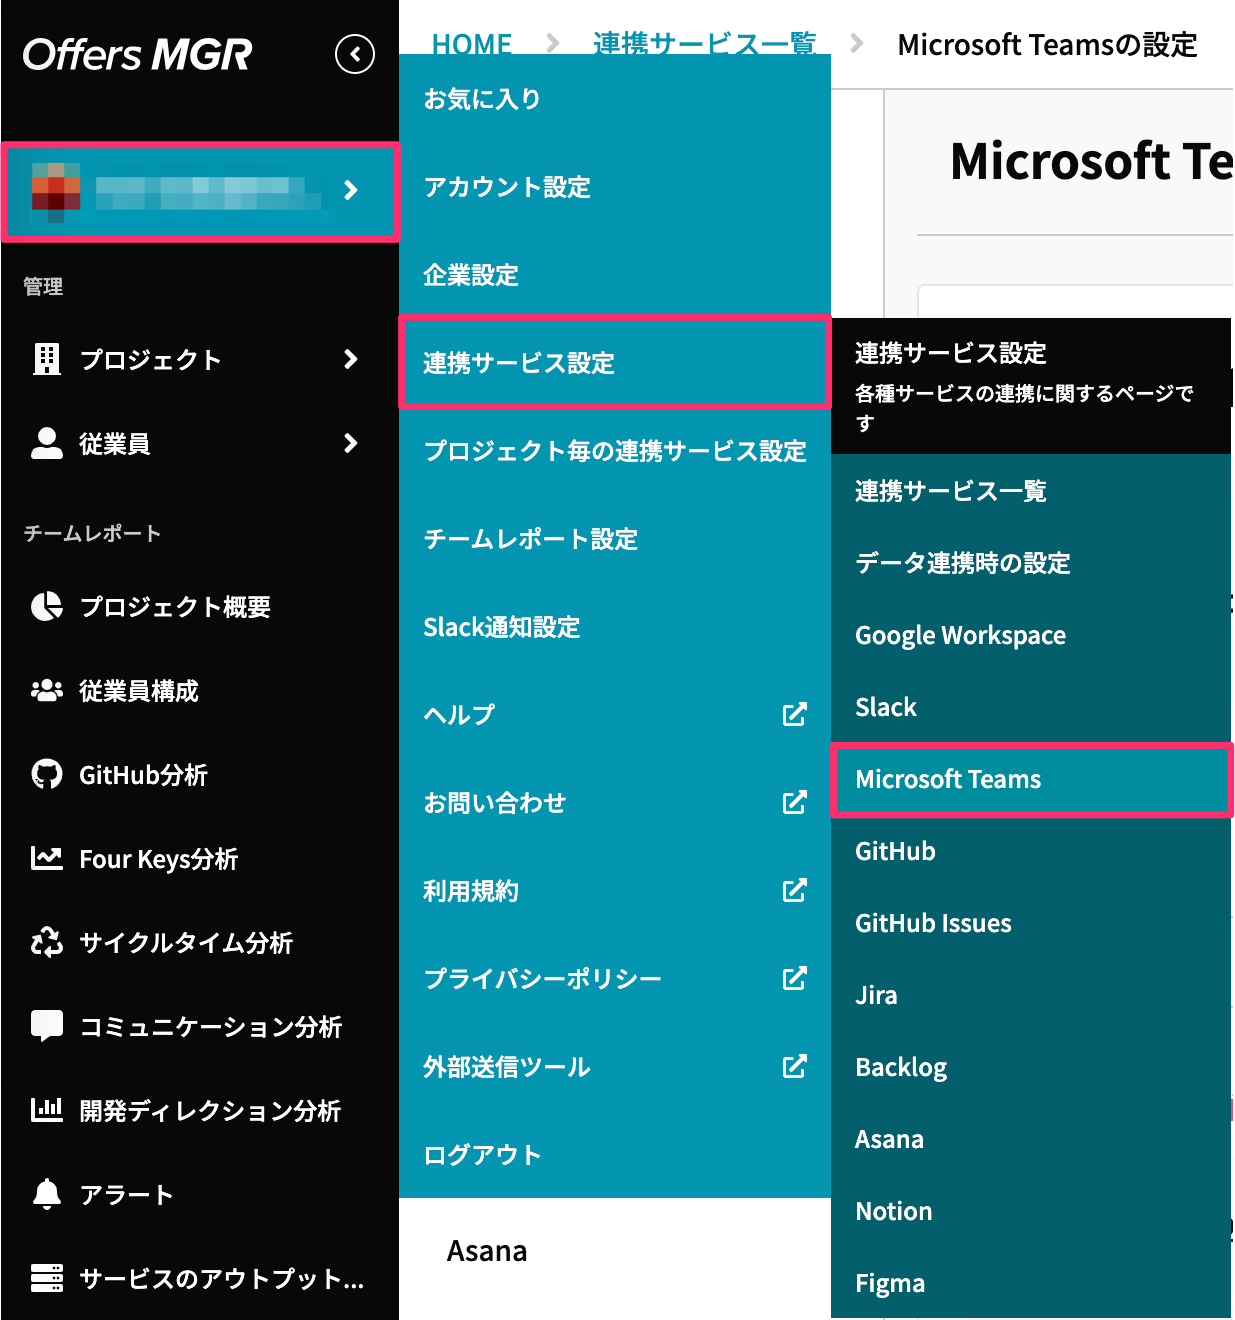Click the external link icon beside 利用規約
Image resolution: width=1235 pixels, height=1320 pixels.
click(x=794, y=890)
